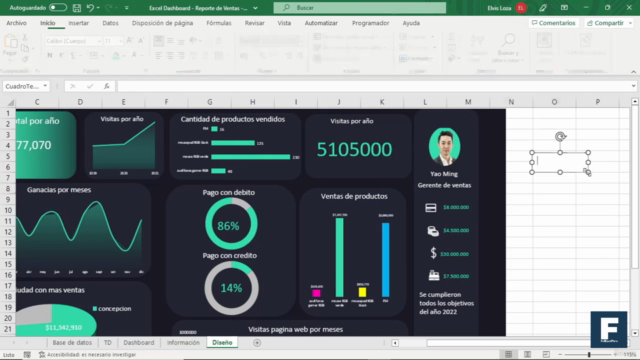The height and width of the screenshot is (360, 640).
Task: Click the AutoSum sigma icon
Action: [x=451, y=37]
